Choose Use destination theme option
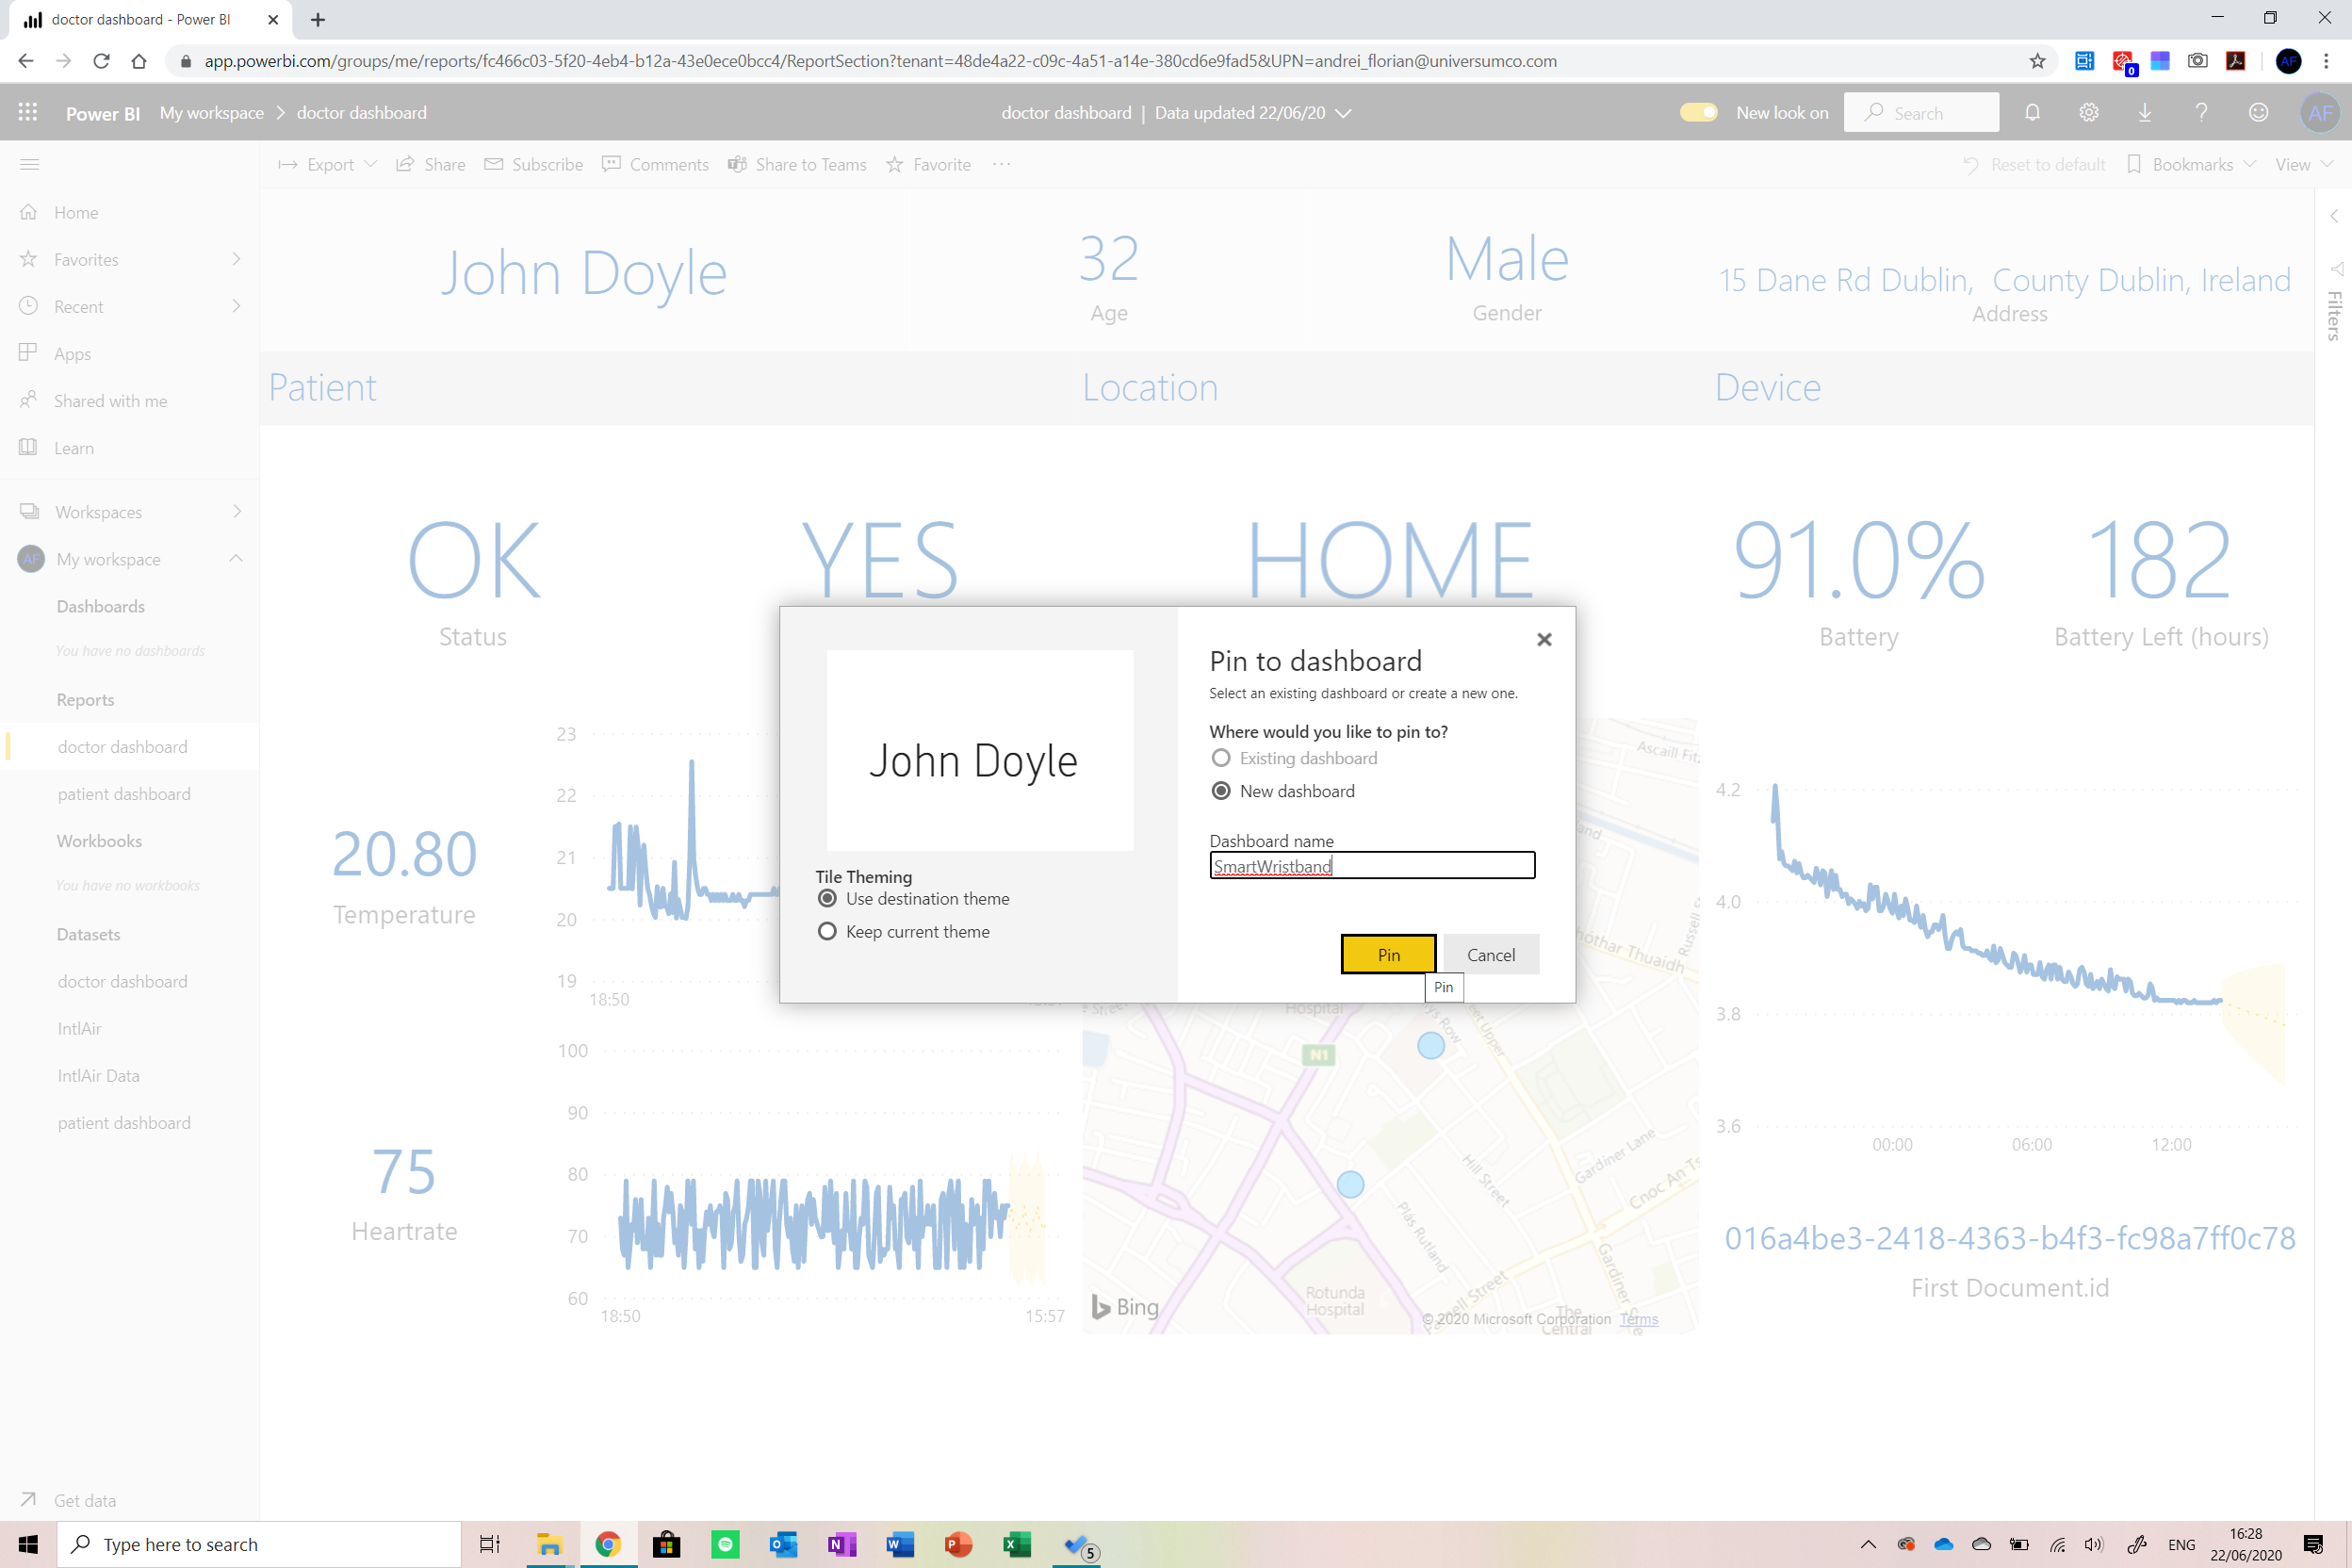Image resolution: width=2352 pixels, height=1568 pixels. pyautogui.click(x=827, y=898)
